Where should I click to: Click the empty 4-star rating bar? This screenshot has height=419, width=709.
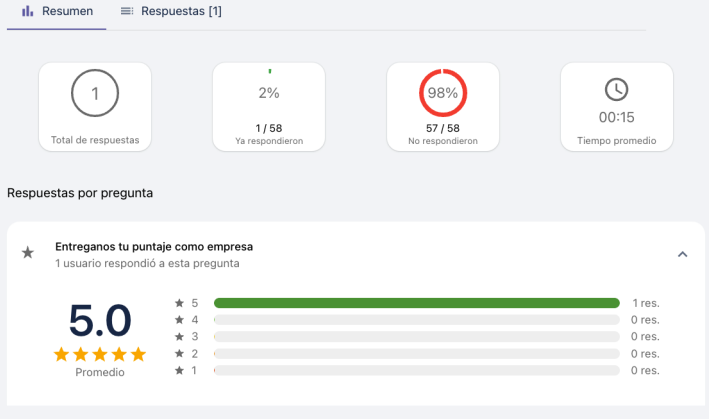pos(416,320)
